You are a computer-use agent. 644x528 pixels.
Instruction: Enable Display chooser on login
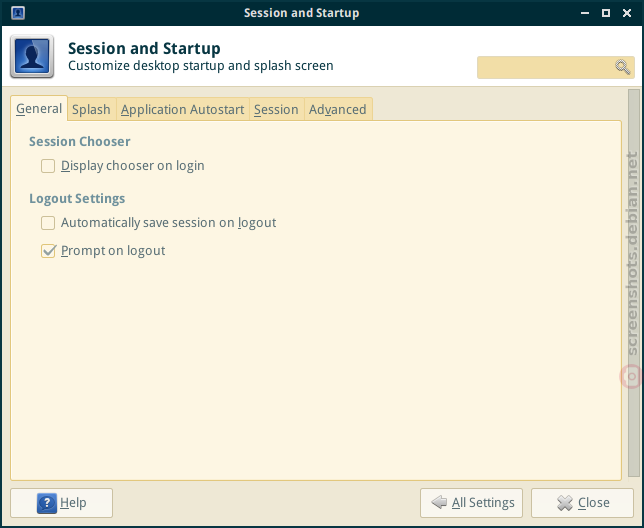point(48,166)
